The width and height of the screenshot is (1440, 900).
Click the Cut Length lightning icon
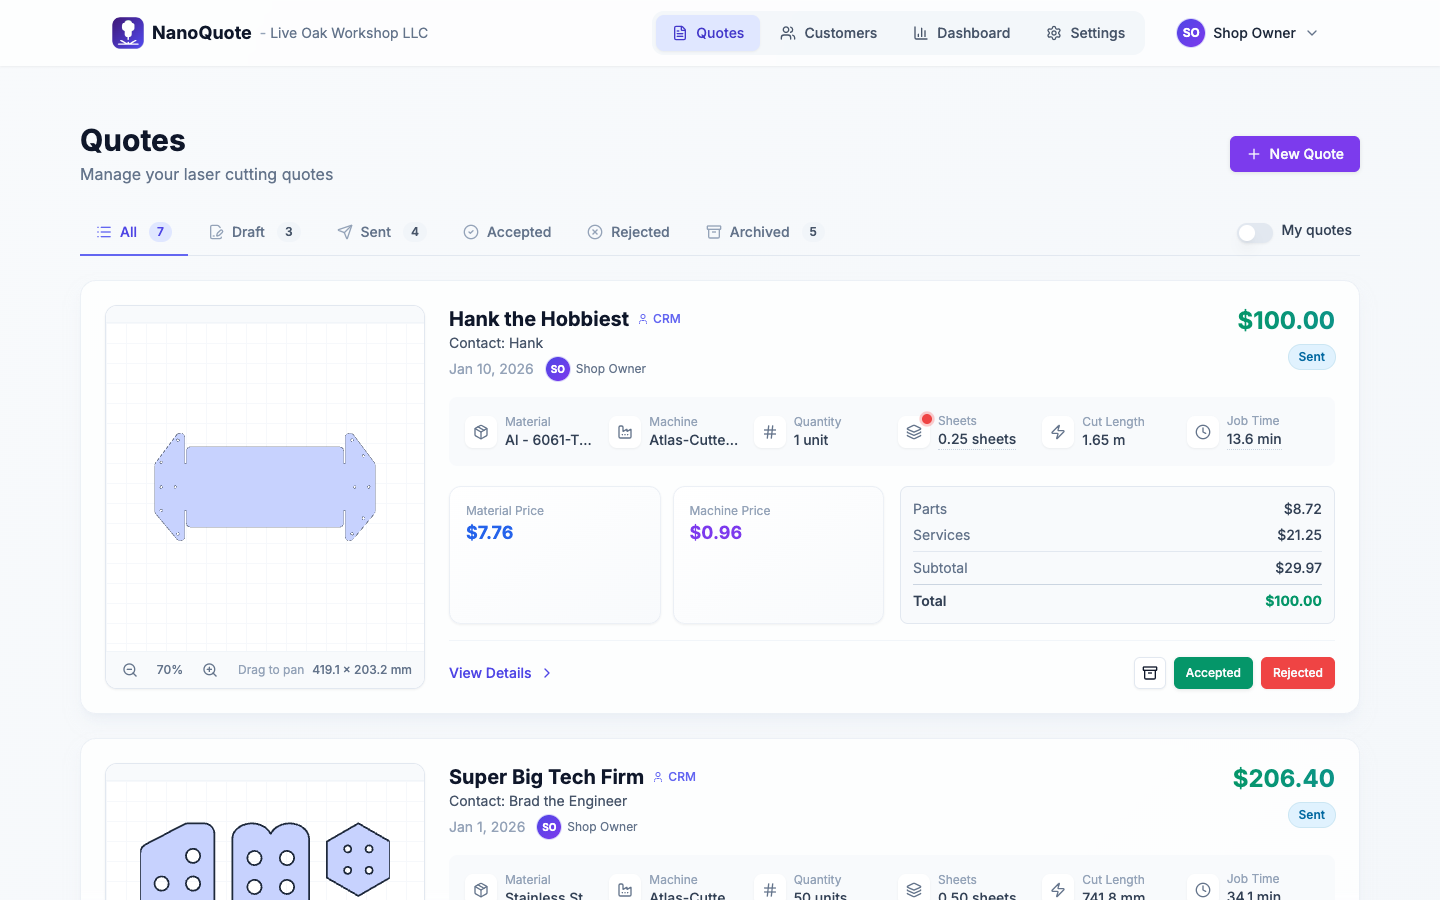coord(1058,432)
